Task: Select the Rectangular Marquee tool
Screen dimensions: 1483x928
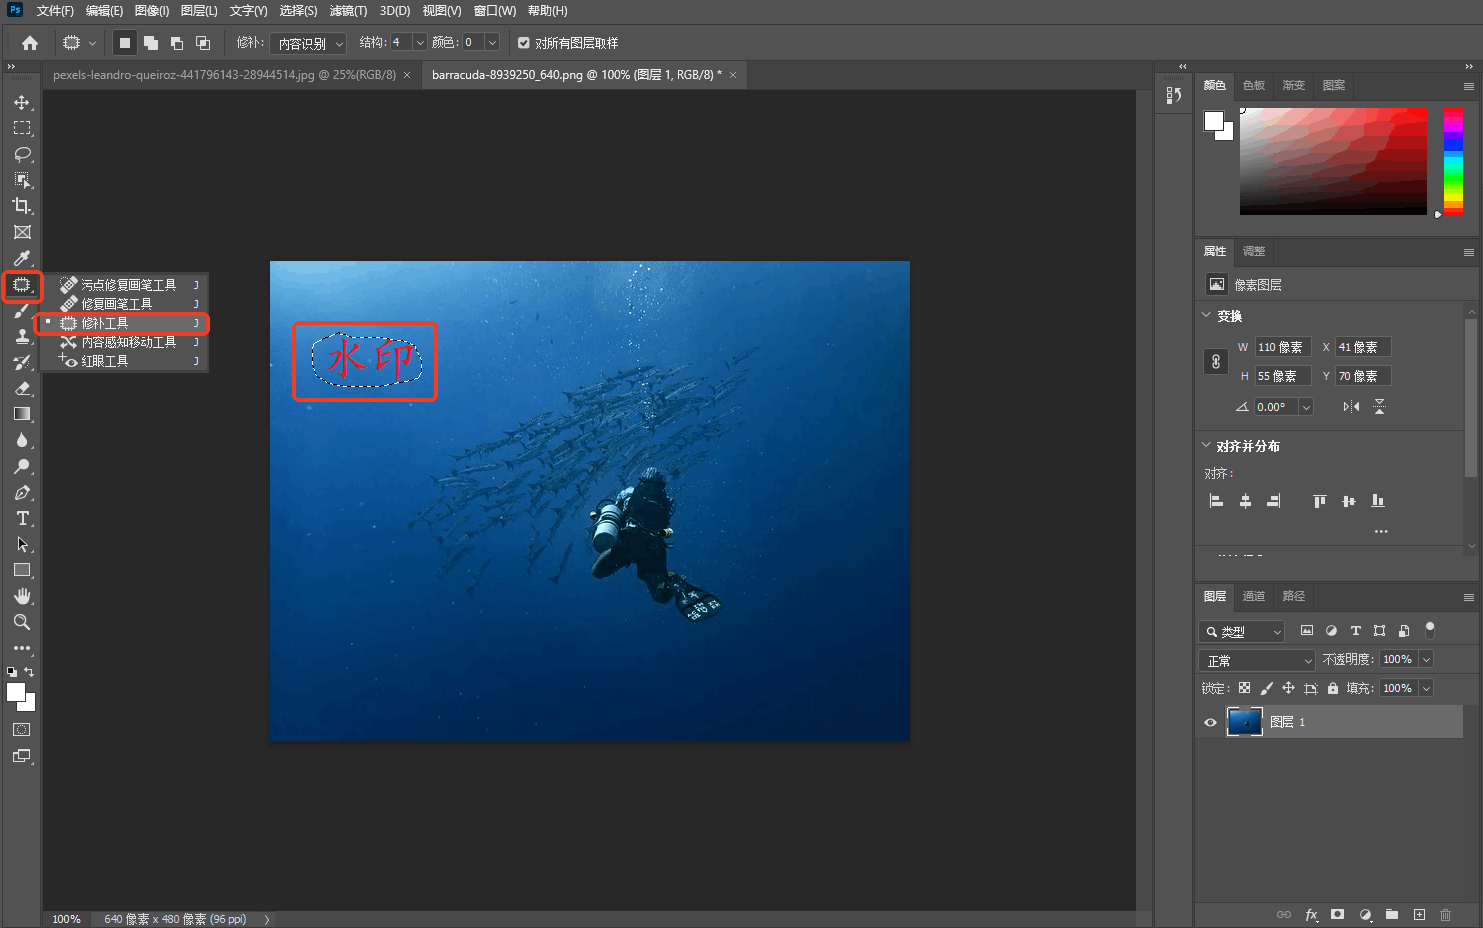Action: click(22, 129)
